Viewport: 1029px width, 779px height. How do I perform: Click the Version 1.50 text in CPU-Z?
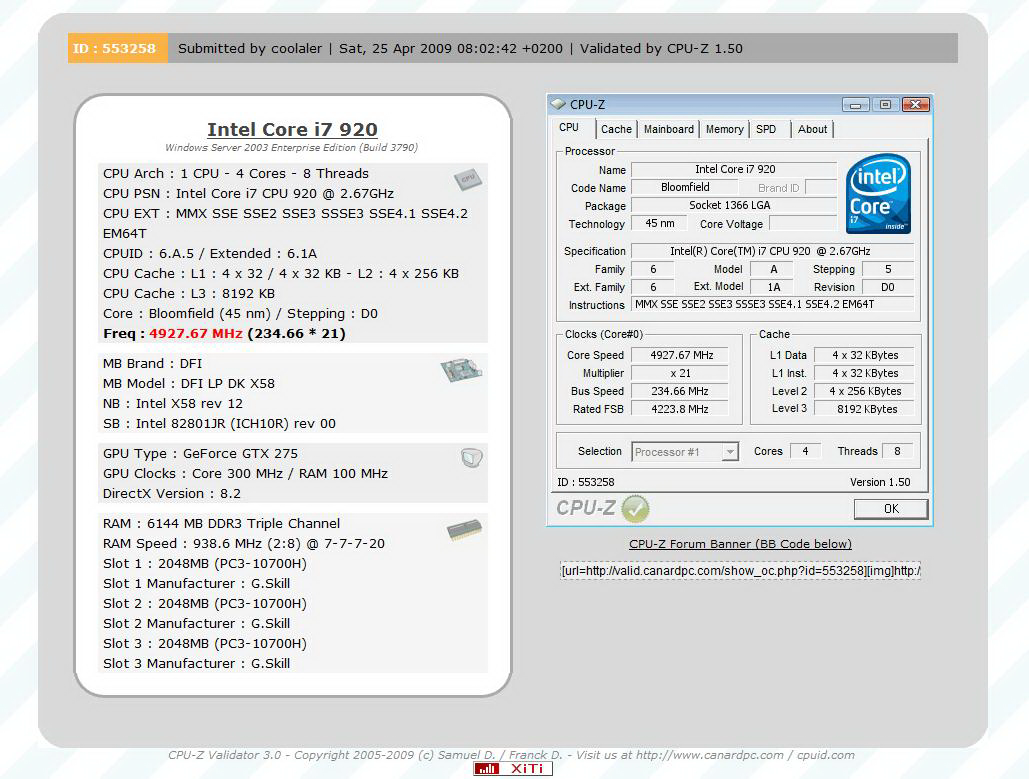pyautogui.click(x=880, y=482)
